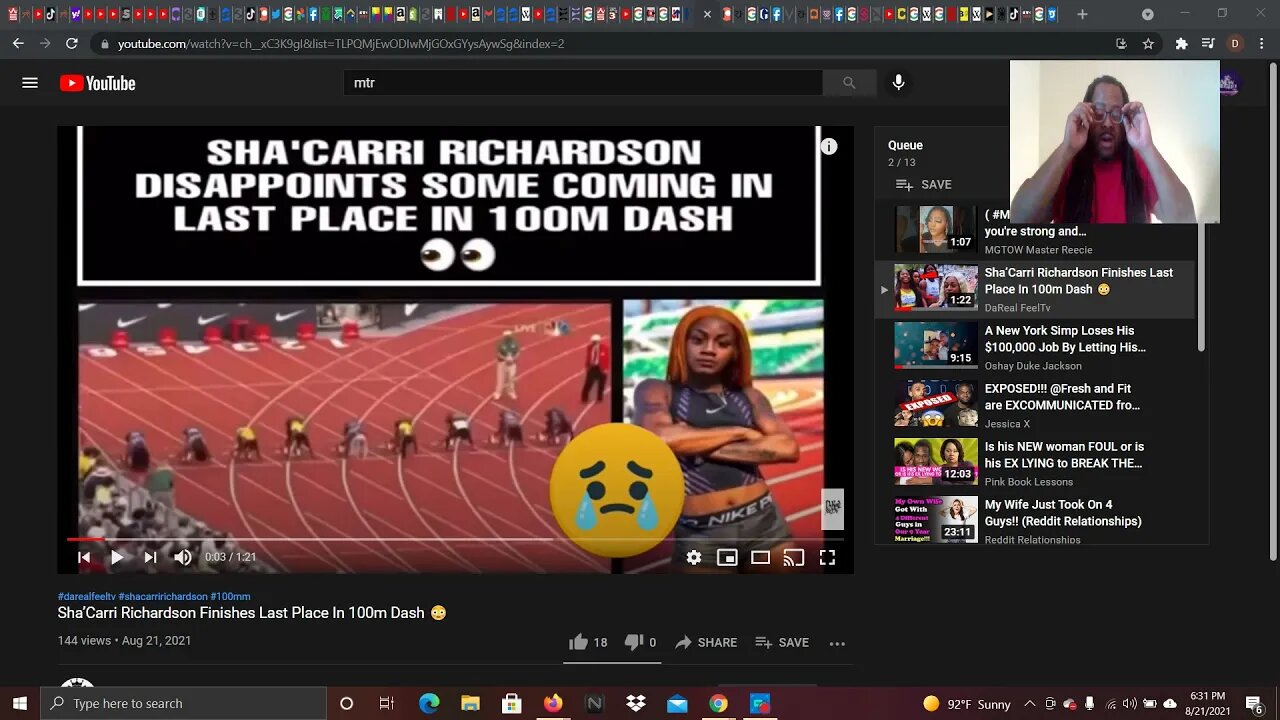The height and width of the screenshot is (720, 1280).
Task: Open media control icon in Chrome toolbar
Action: click(1208, 44)
